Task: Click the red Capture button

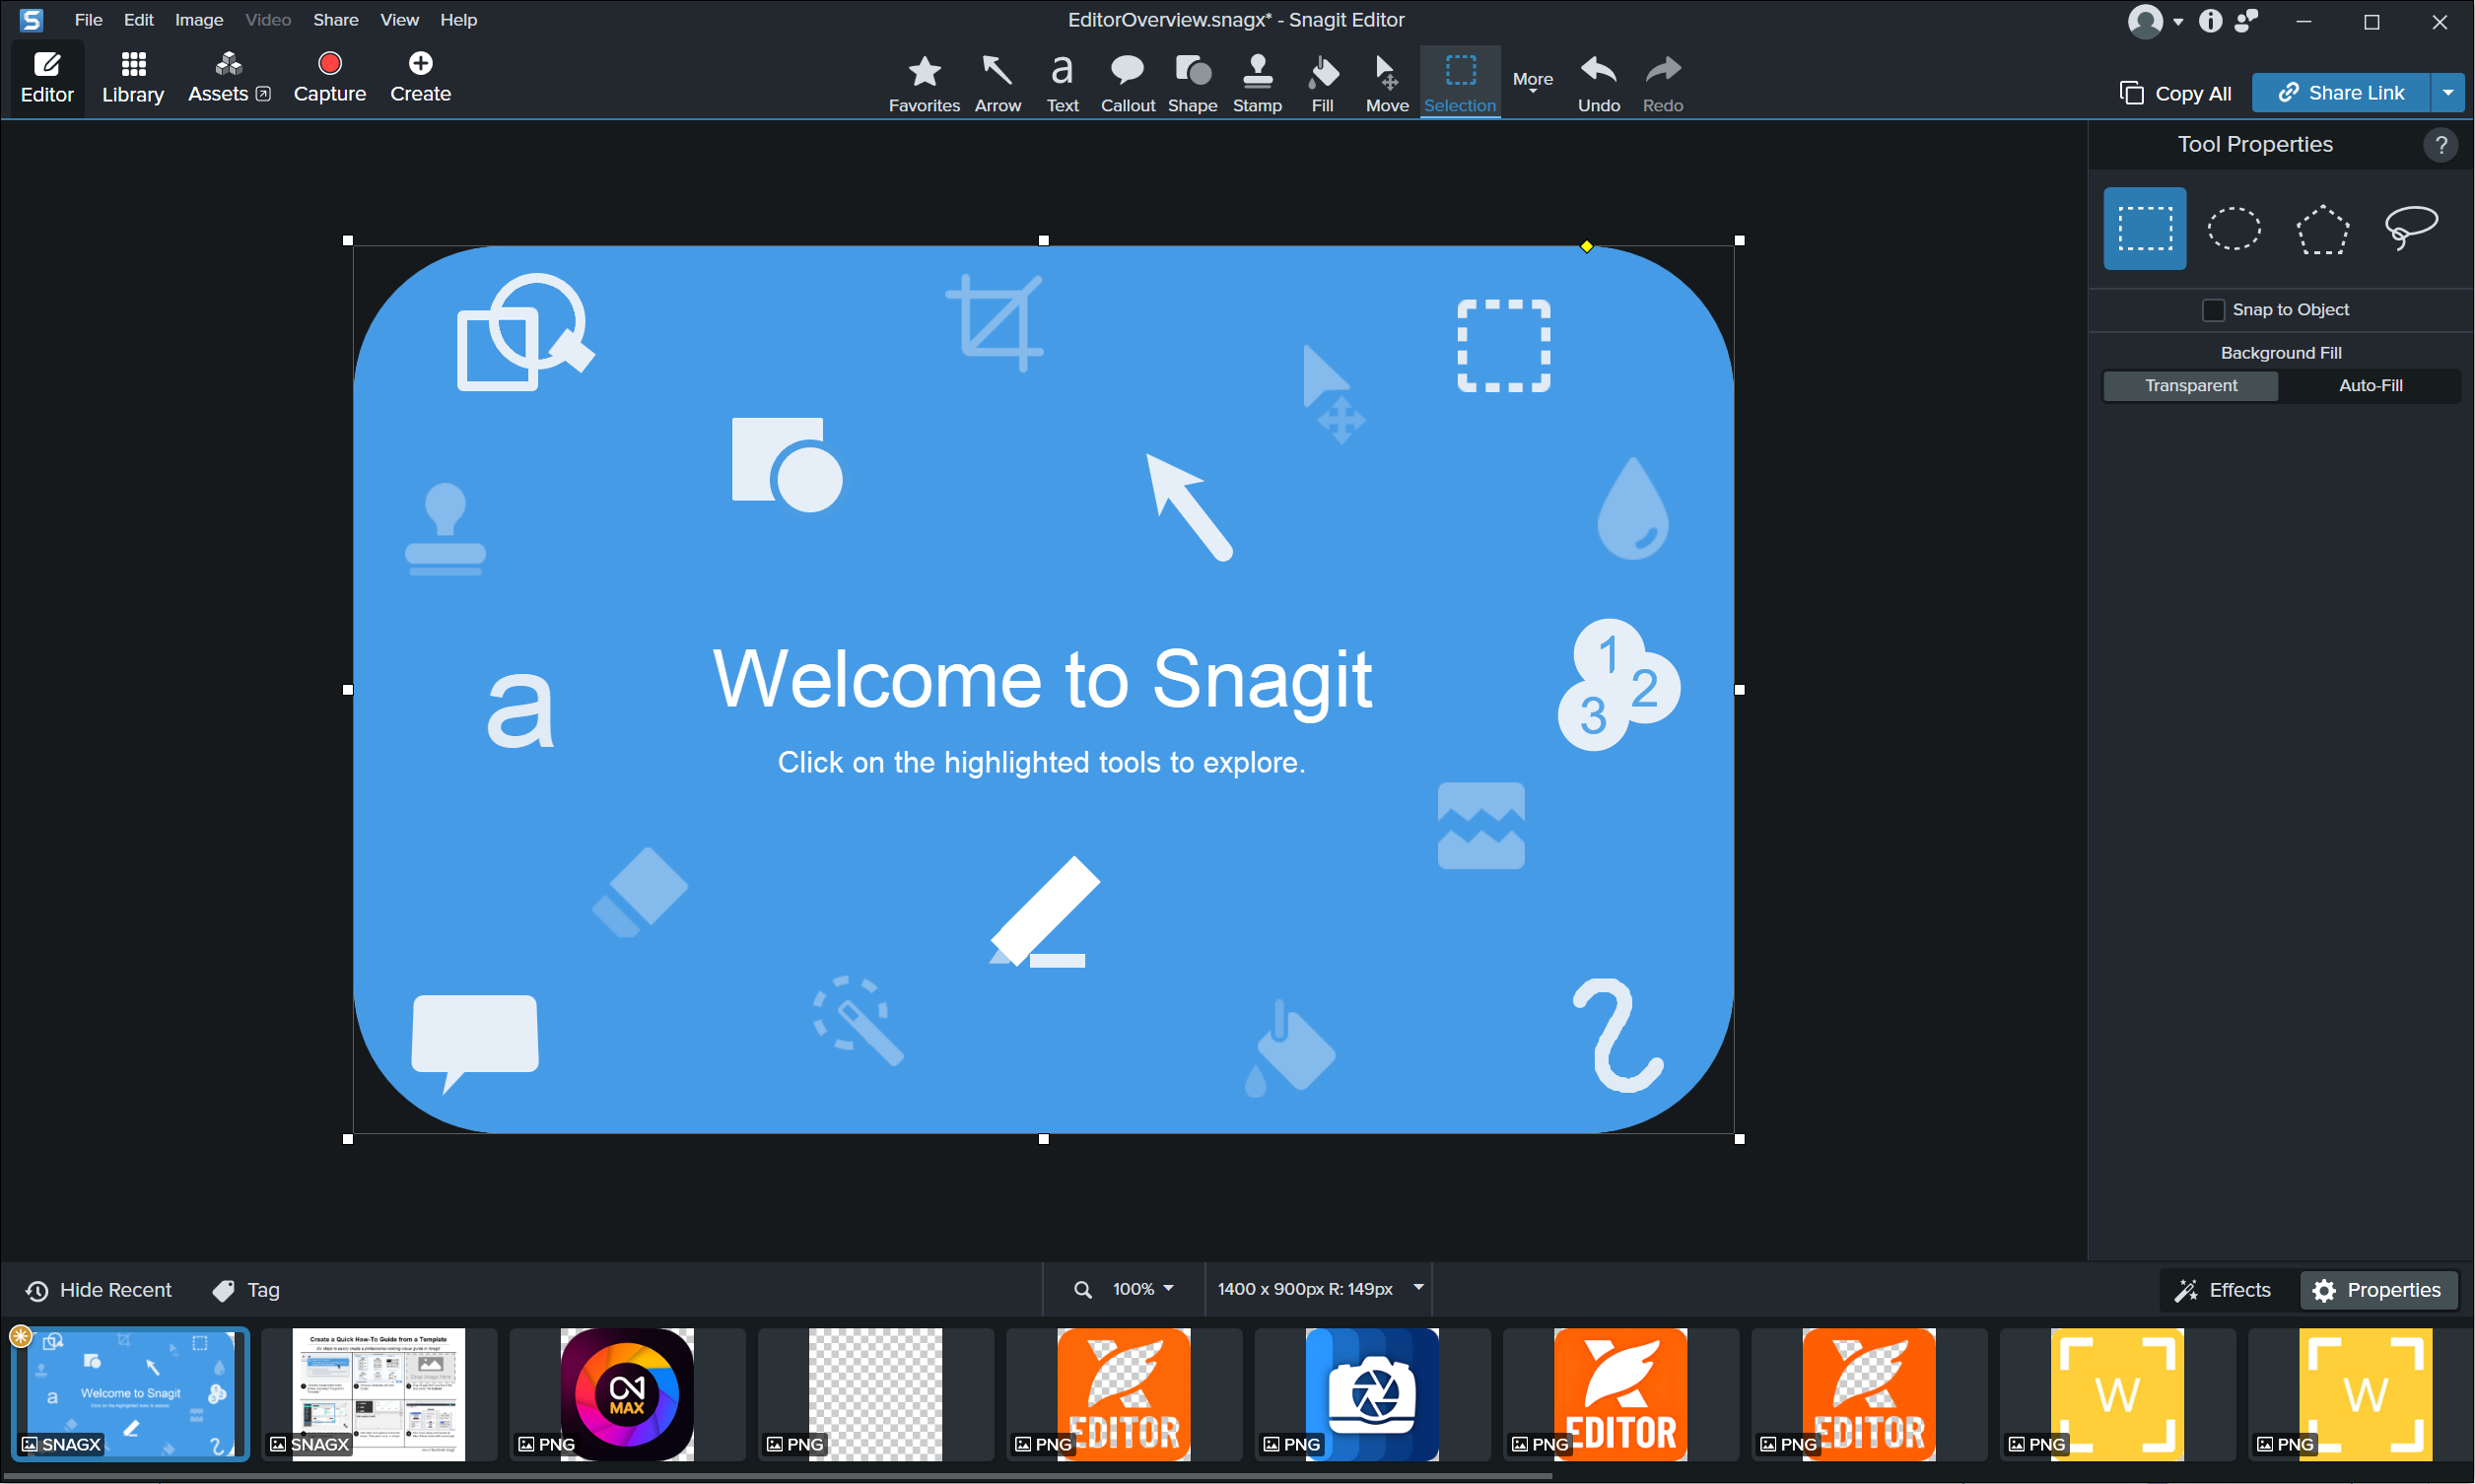Action: point(329,77)
